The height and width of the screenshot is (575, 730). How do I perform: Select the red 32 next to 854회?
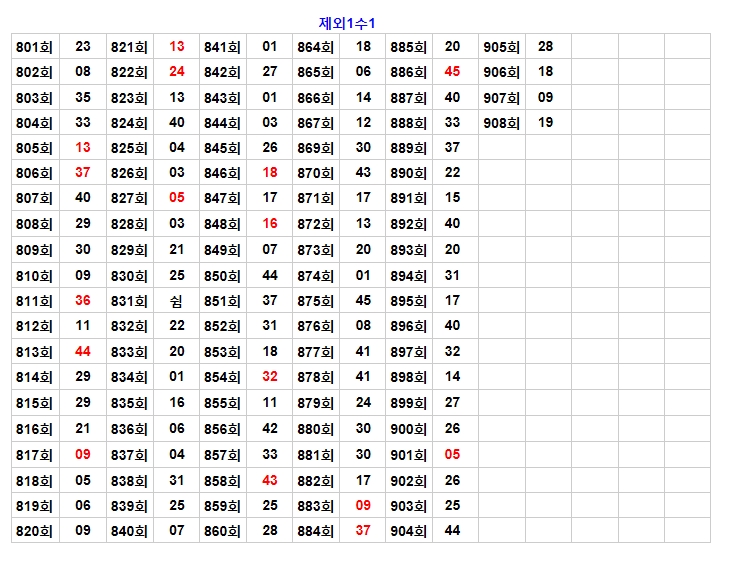[270, 378]
